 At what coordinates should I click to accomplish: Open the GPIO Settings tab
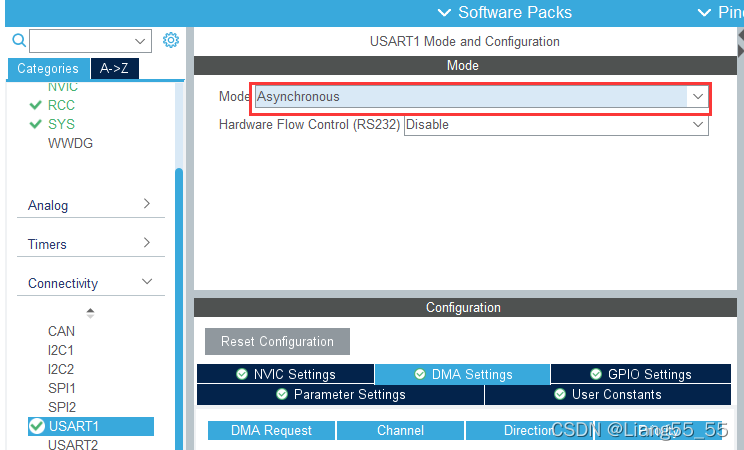point(641,374)
